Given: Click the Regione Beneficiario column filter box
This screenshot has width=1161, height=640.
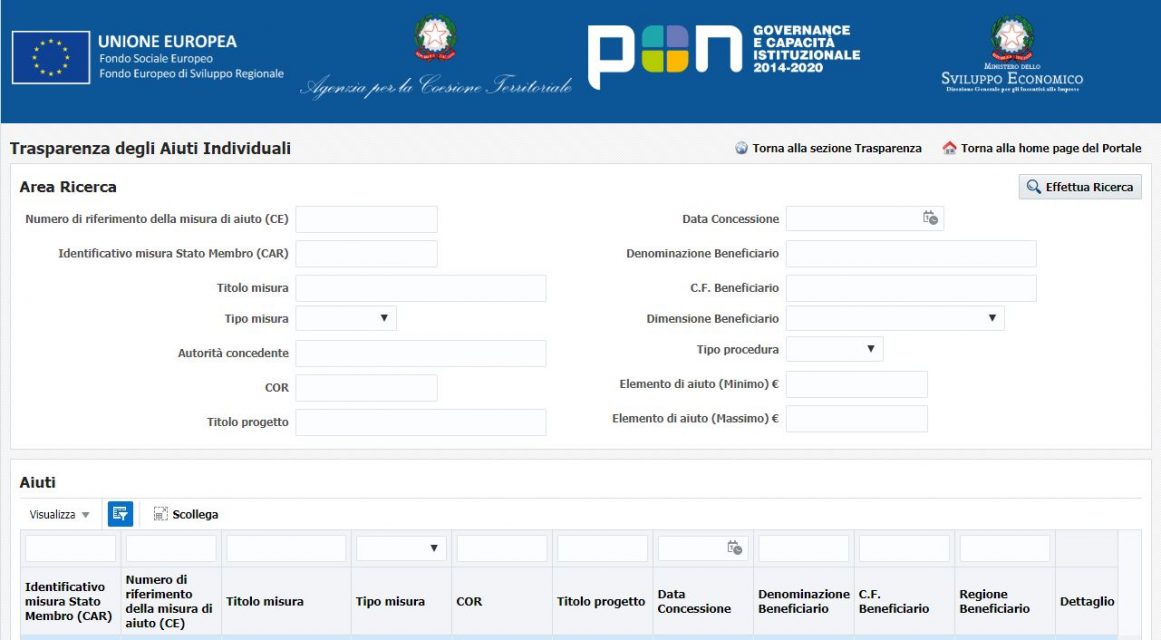Looking at the screenshot, I should (x=1005, y=549).
